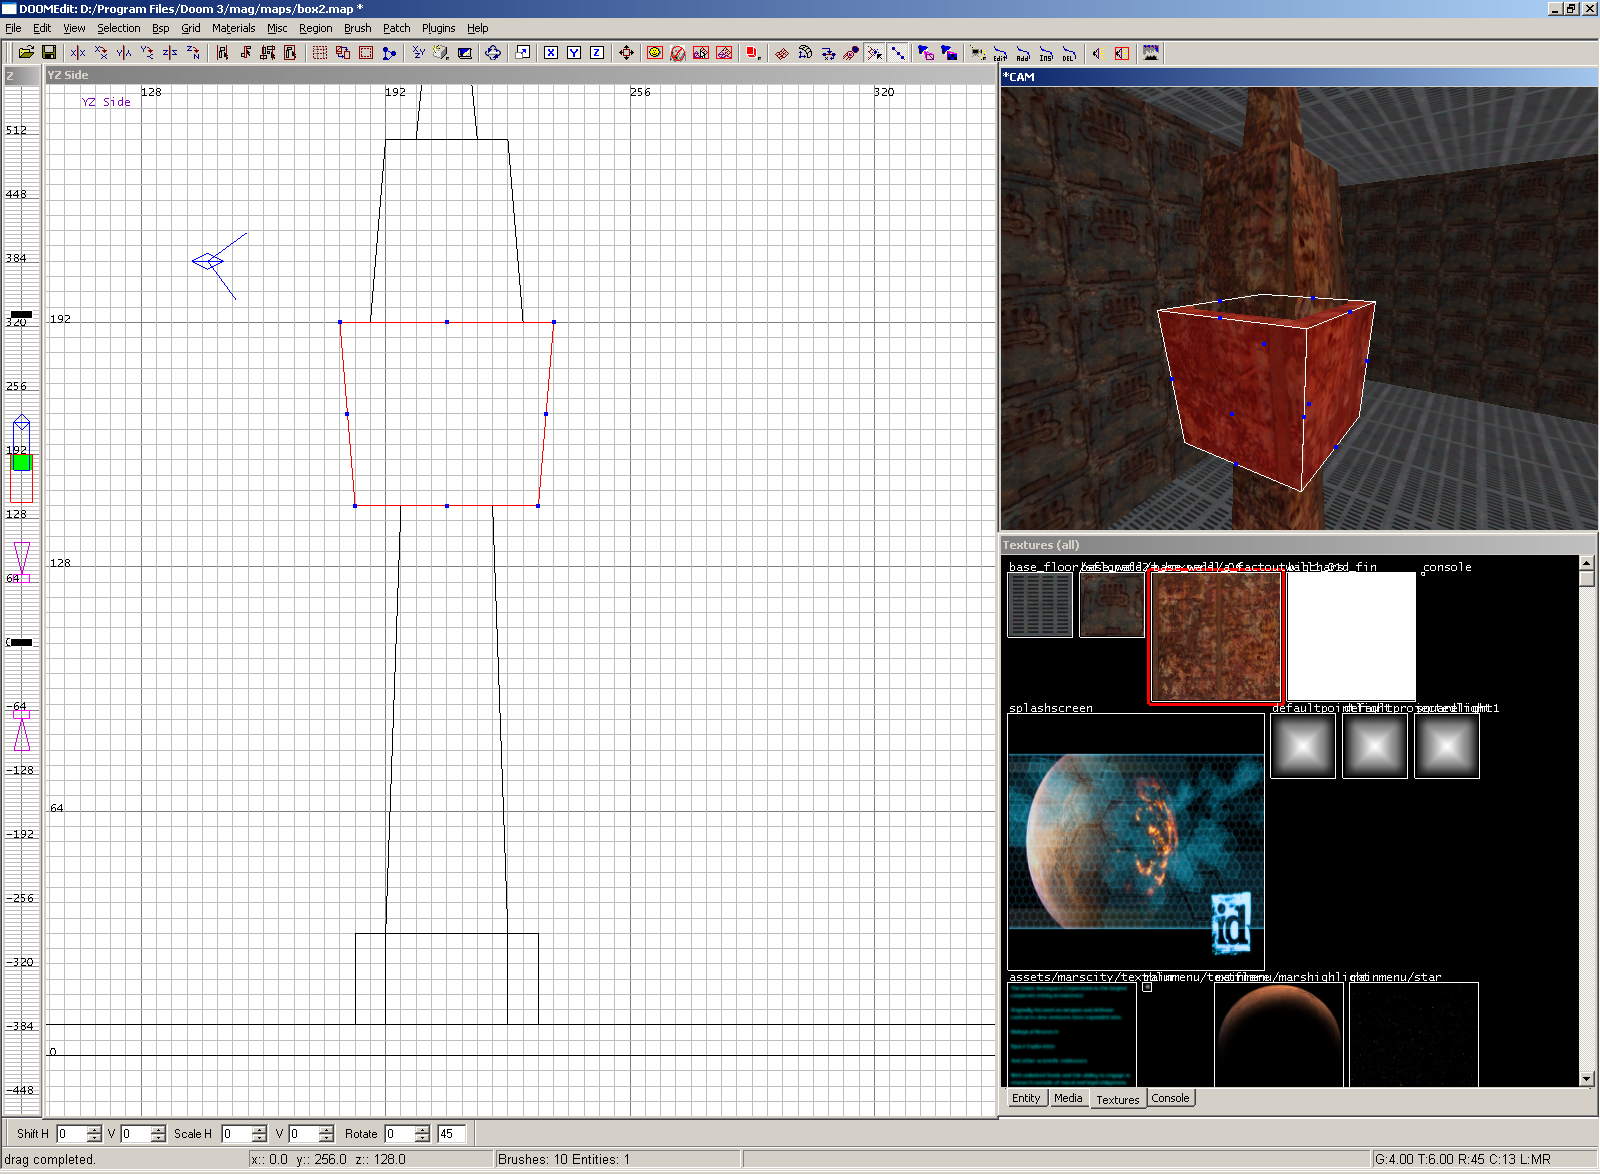Click the red stacked cubes toolbar icon
The width and height of the screenshot is (1600, 1174).
[753, 53]
